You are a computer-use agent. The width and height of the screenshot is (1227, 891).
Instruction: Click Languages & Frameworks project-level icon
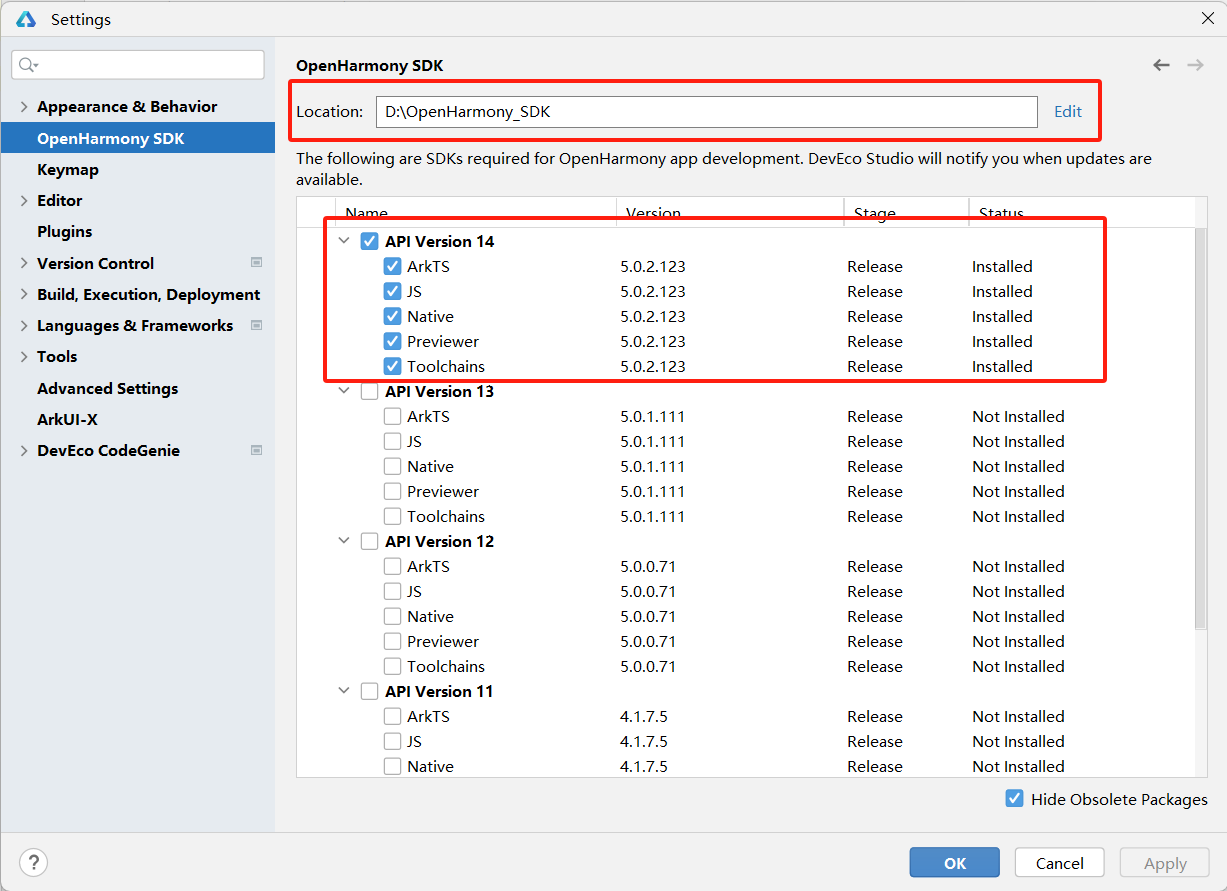(x=256, y=325)
